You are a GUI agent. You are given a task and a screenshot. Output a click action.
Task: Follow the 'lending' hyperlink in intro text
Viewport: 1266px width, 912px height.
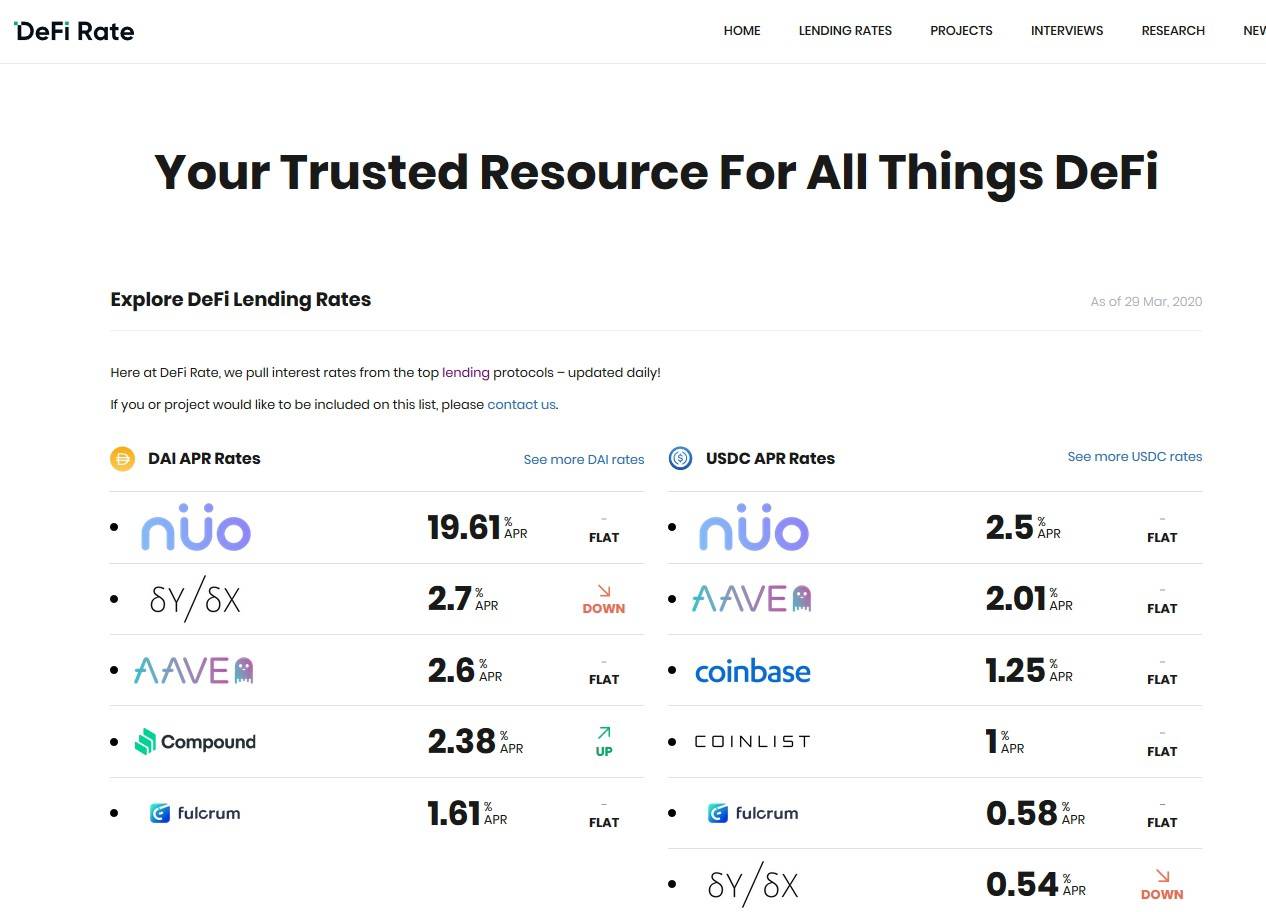click(466, 373)
